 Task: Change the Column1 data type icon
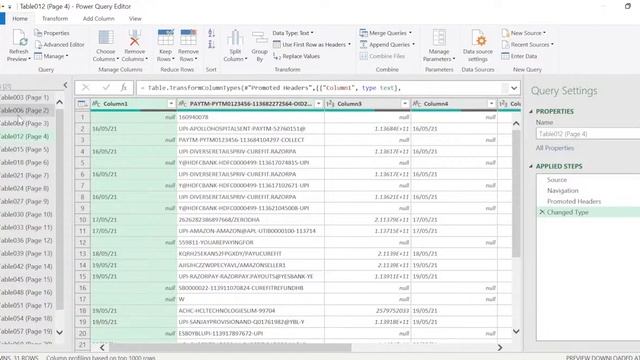96,104
